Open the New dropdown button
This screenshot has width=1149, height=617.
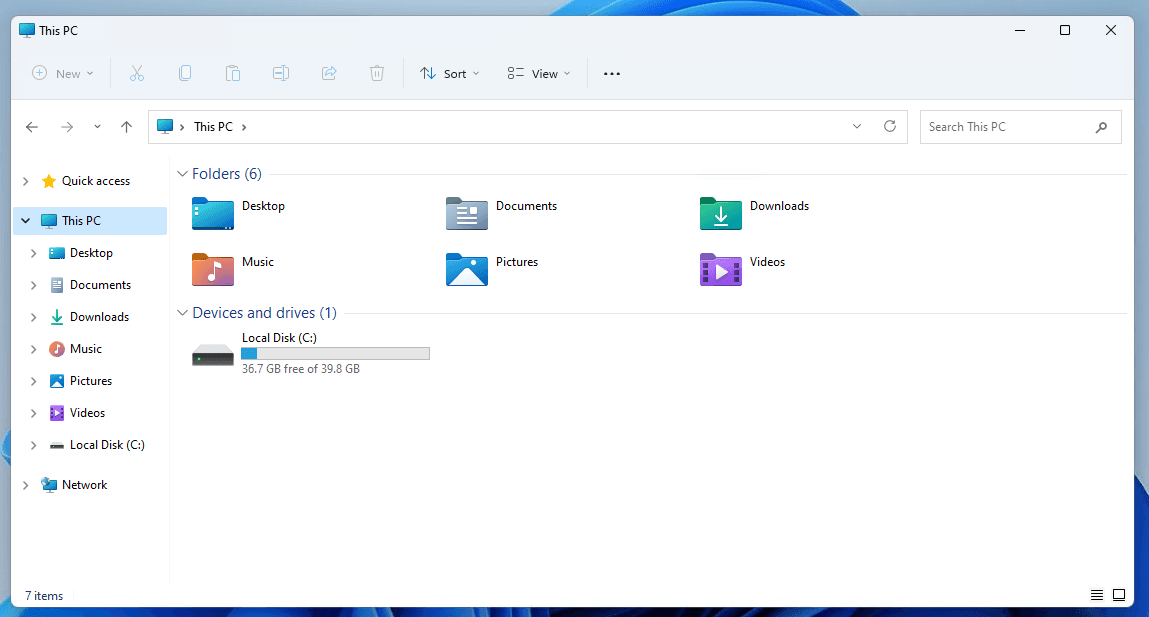(x=63, y=73)
